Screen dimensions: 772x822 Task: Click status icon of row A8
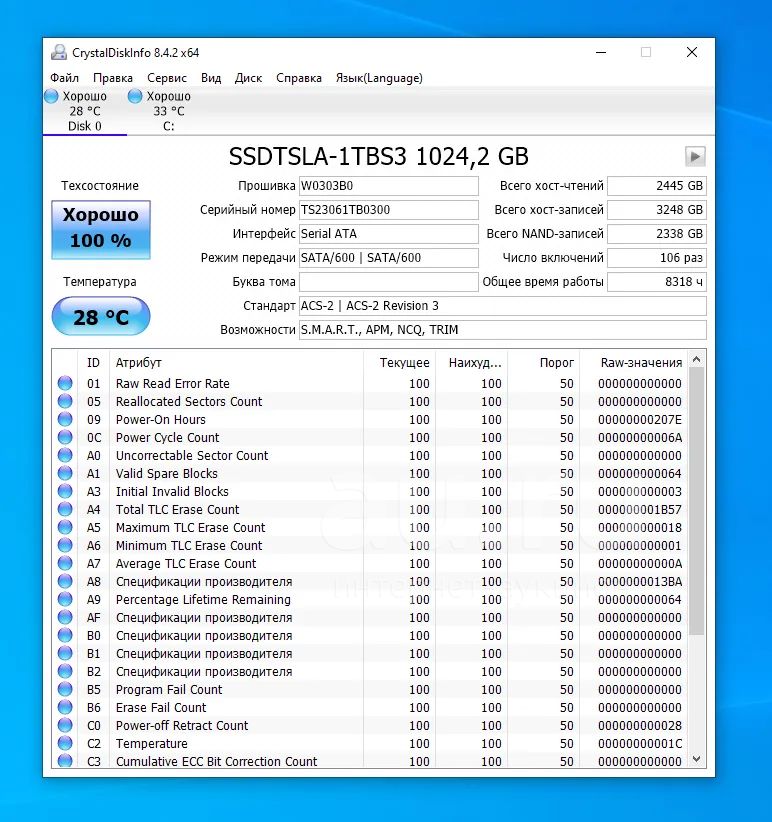[65, 581]
